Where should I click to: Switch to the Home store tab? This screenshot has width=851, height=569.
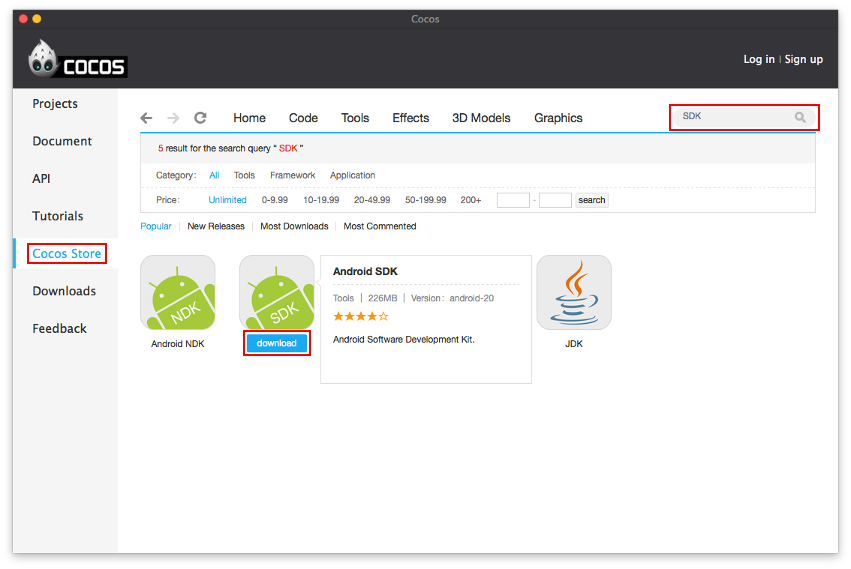point(249,118)
